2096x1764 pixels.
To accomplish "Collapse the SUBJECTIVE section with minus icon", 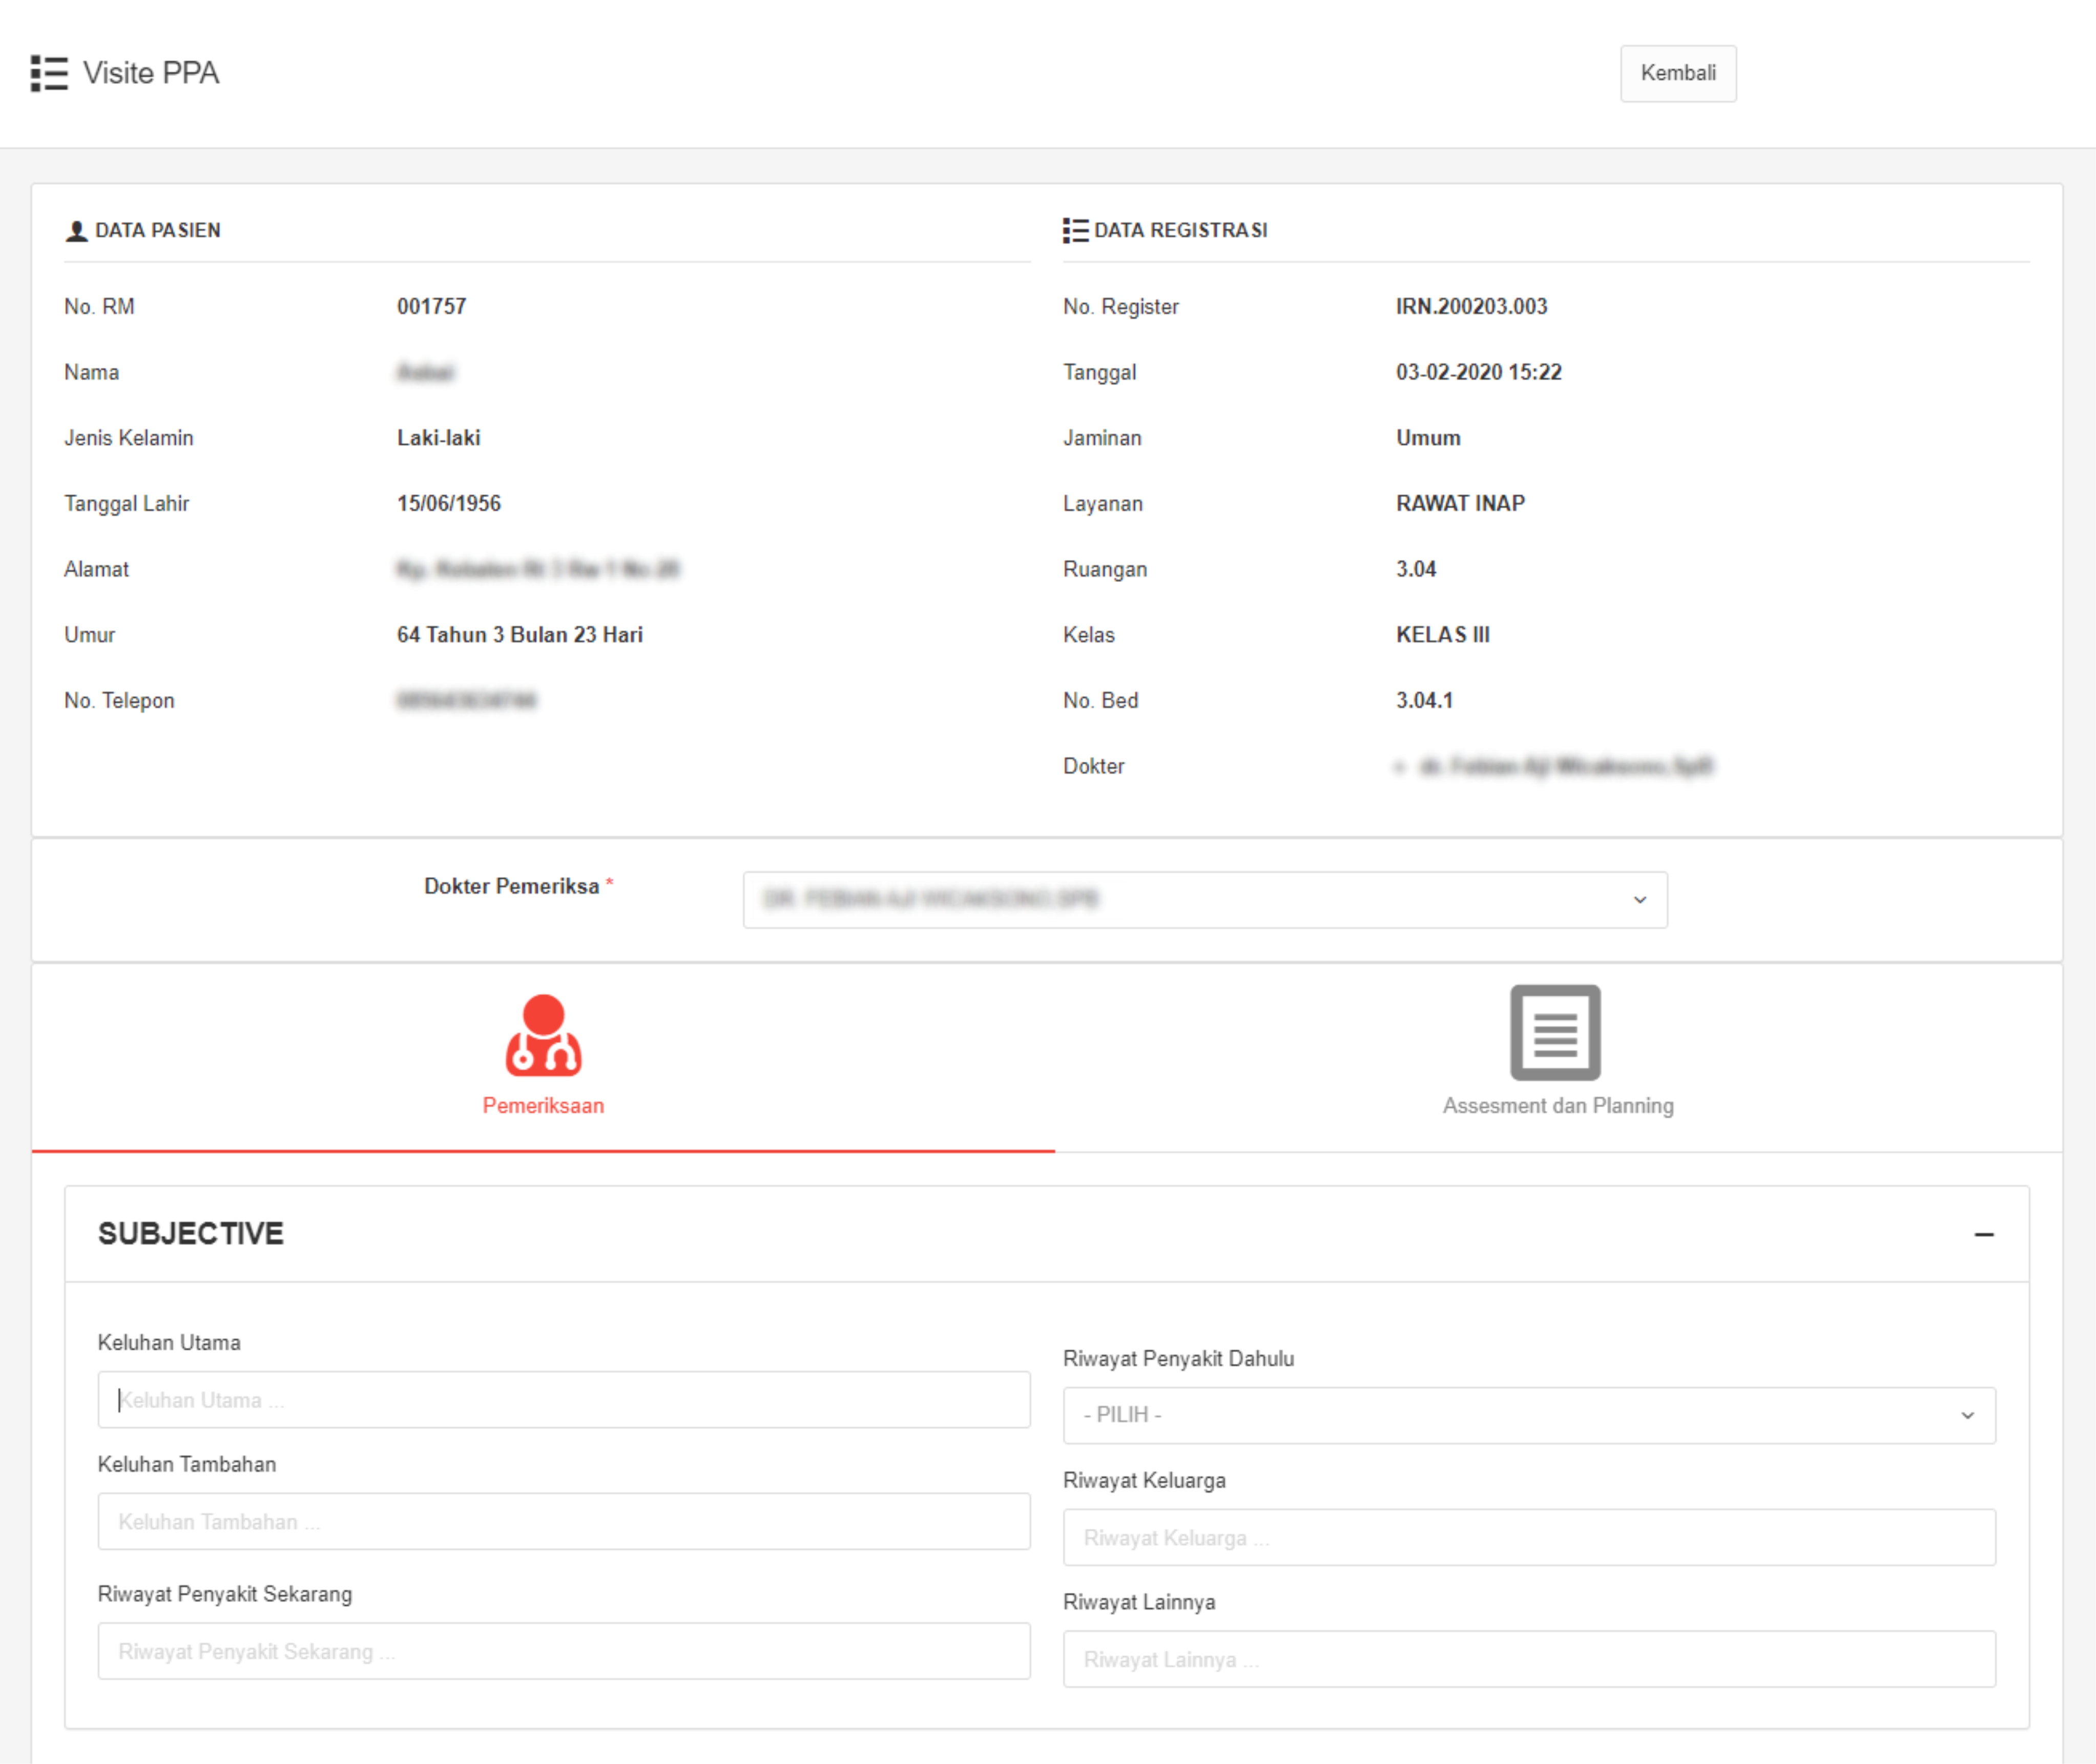I will 1984,1235.
